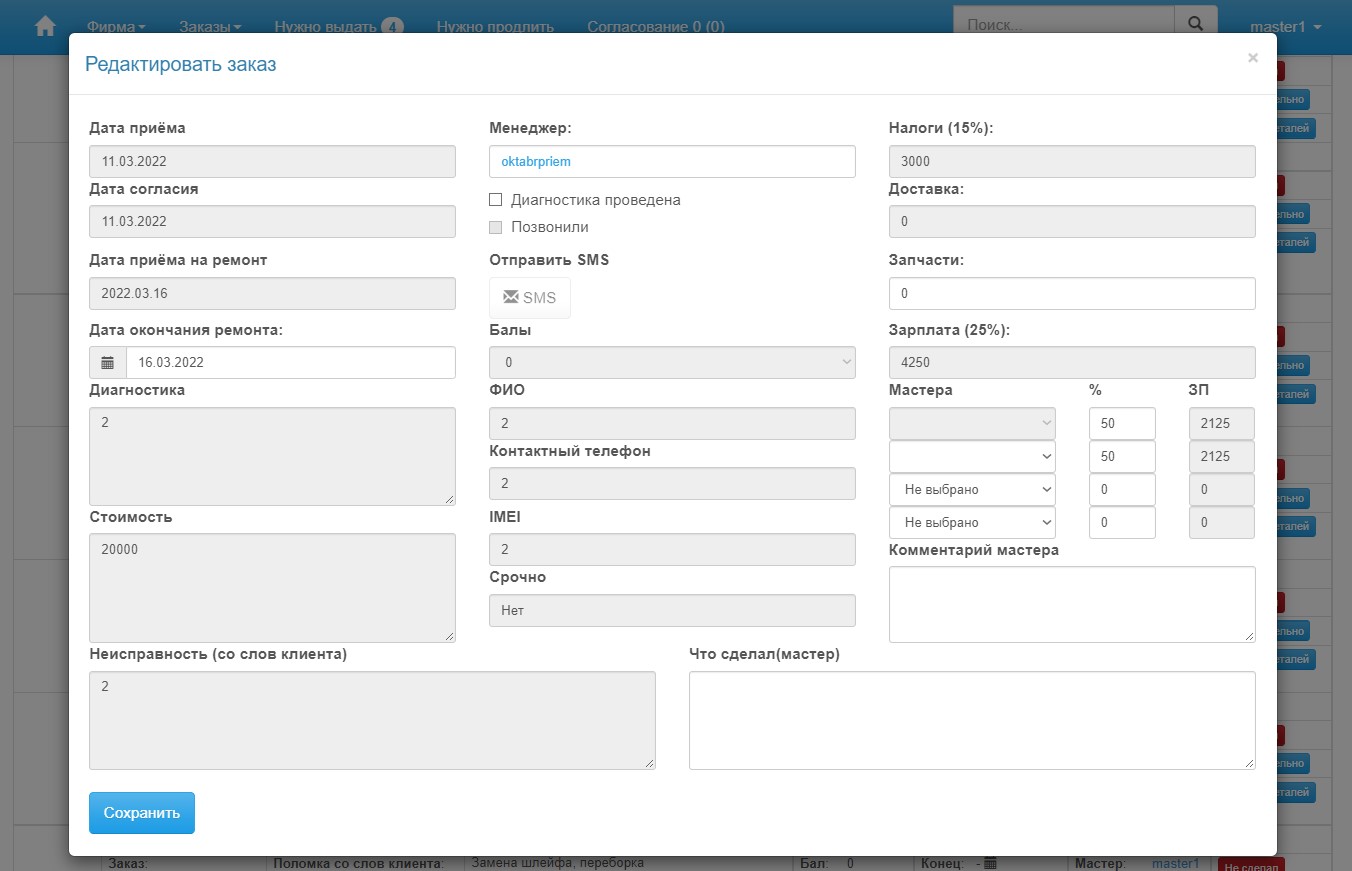Image resolution: width=1352 pixels, height=871 pixels.
Task: Click the ЗП value in the second Мастера row
Action: (x=1222, y=457)
